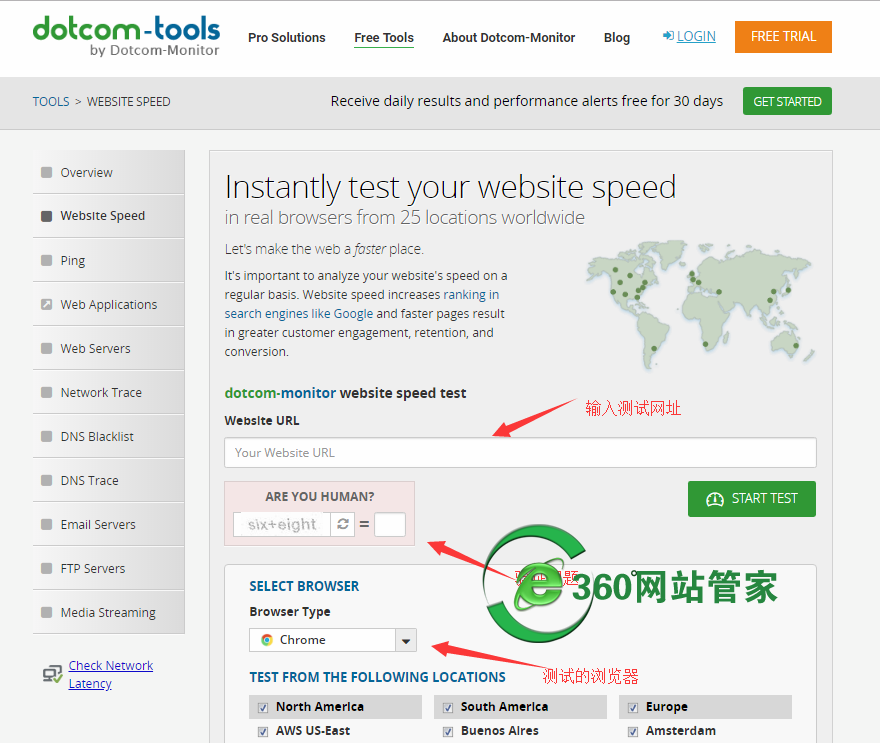Uncheck the Buenos Aires location

click(448, 732)
